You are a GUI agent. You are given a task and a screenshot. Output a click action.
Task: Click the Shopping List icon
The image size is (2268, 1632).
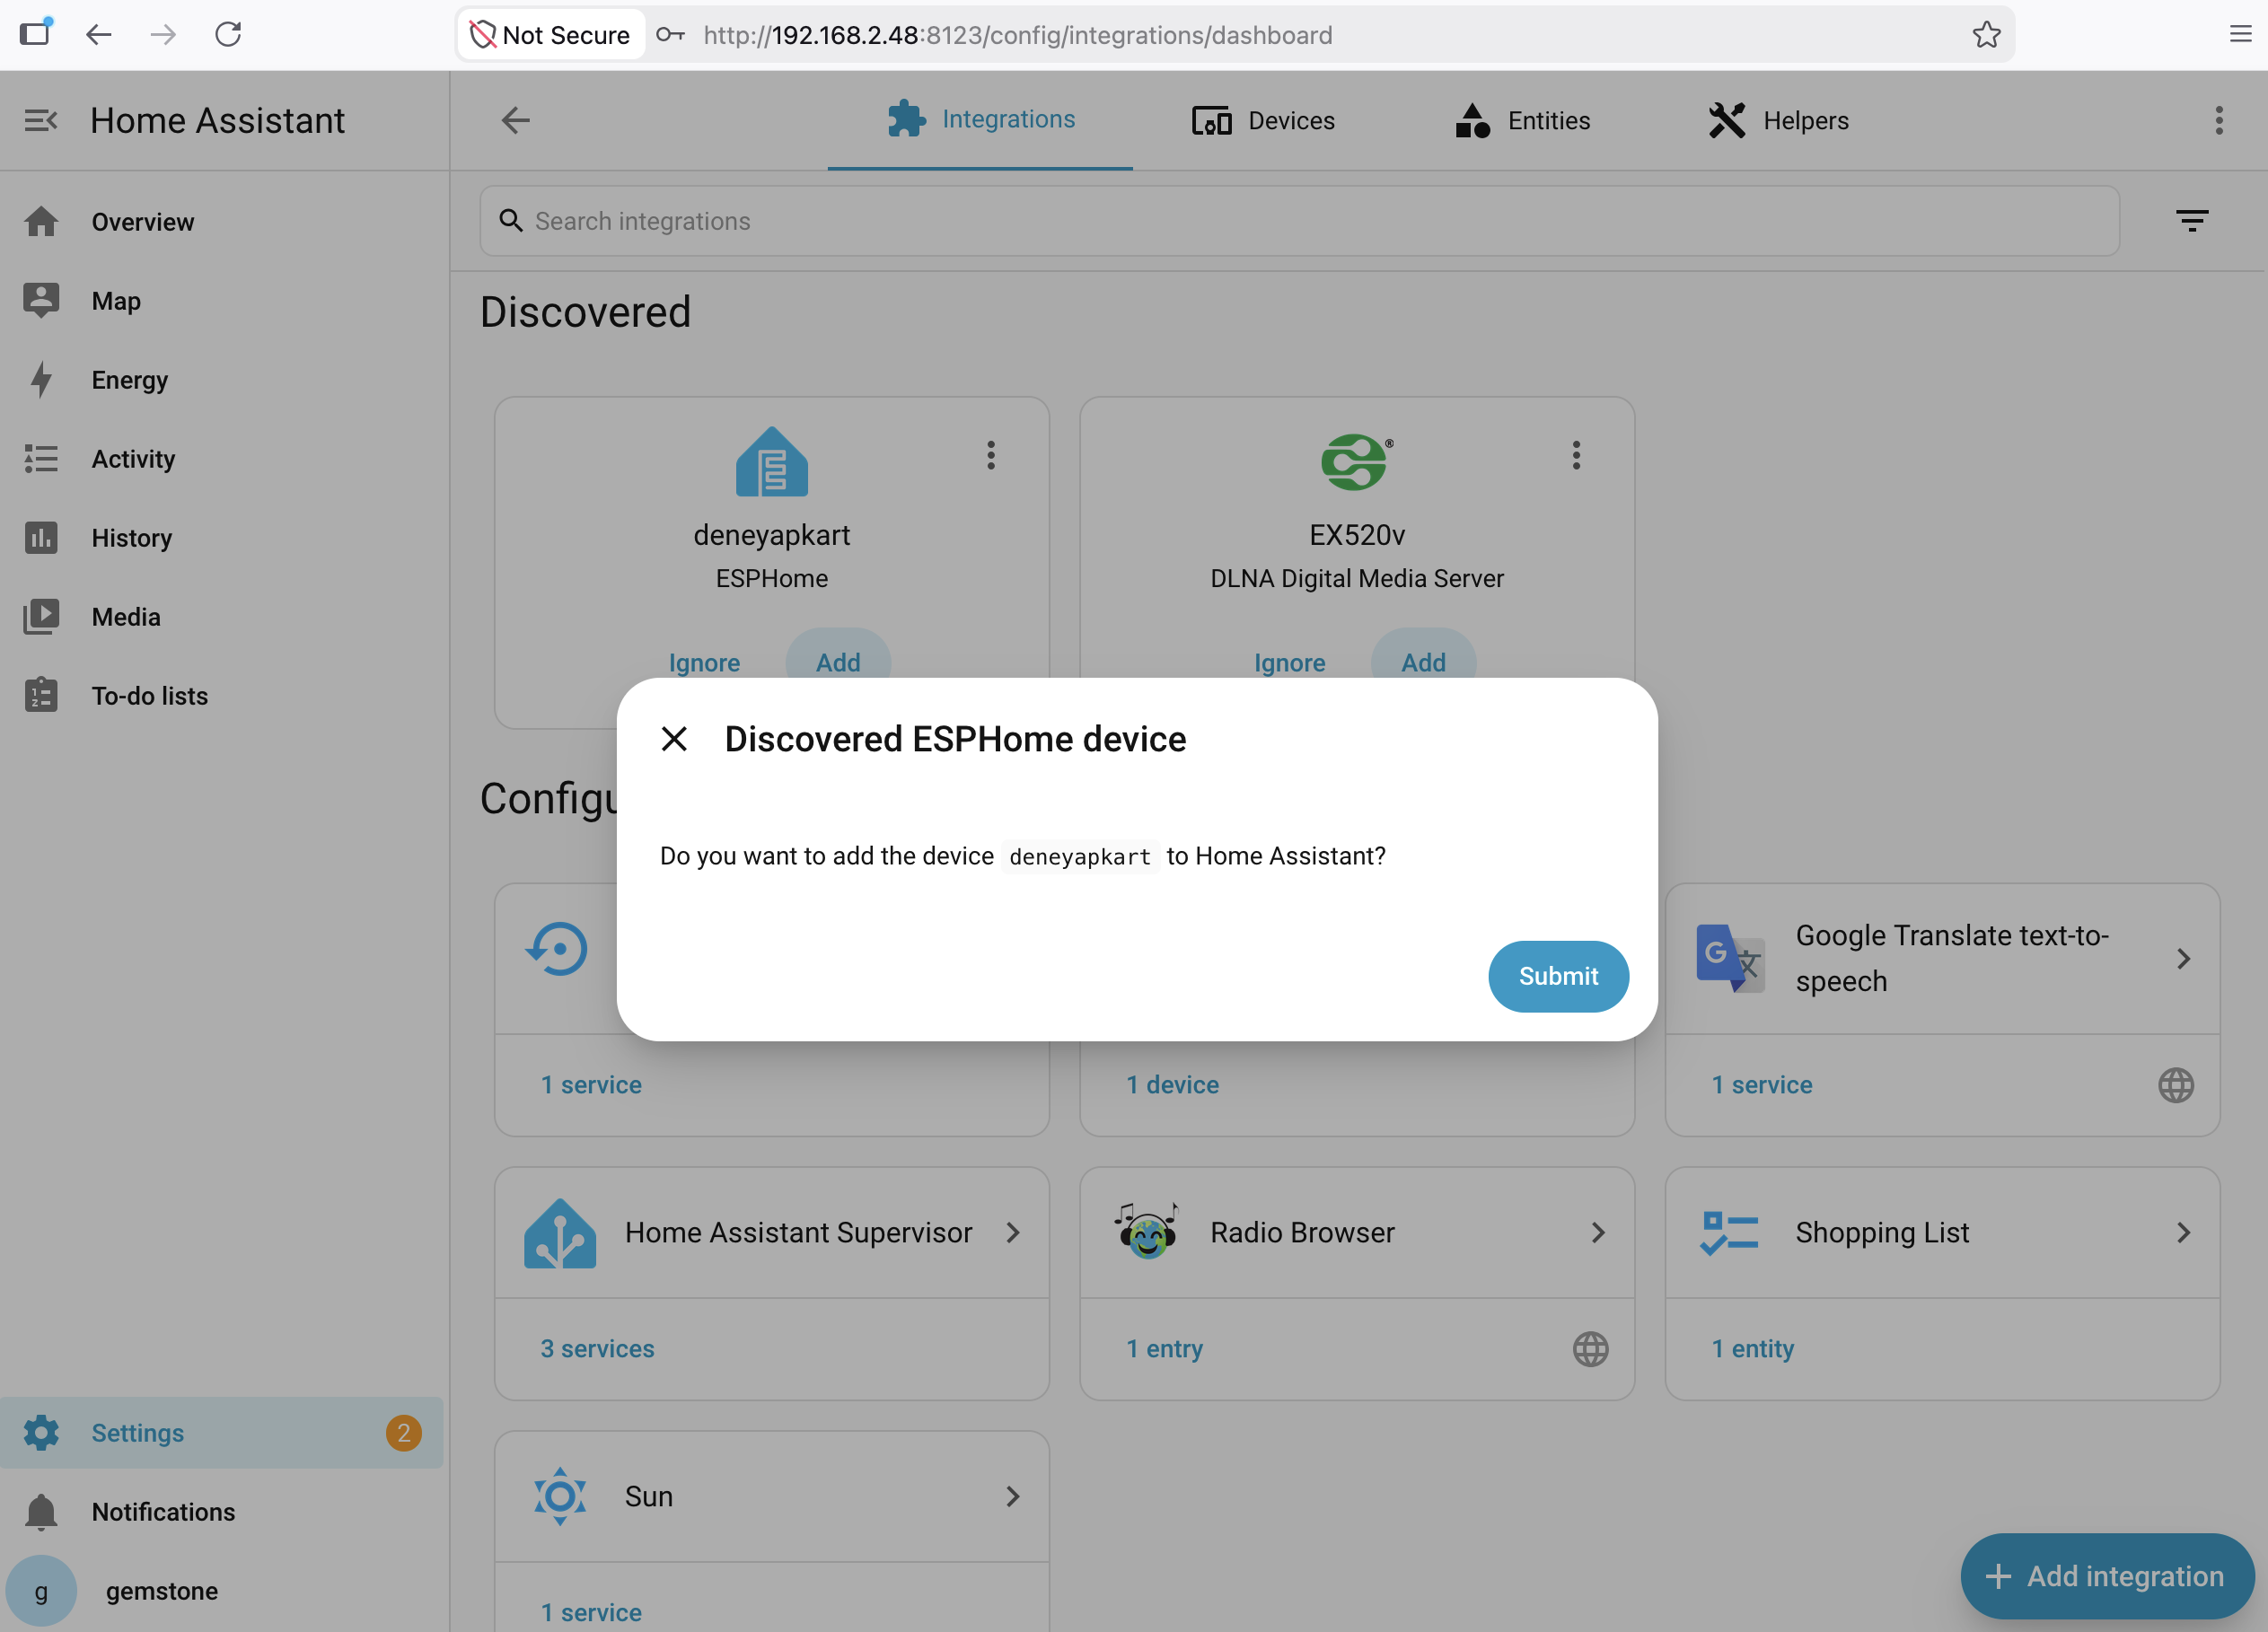click(1729, 1233)
